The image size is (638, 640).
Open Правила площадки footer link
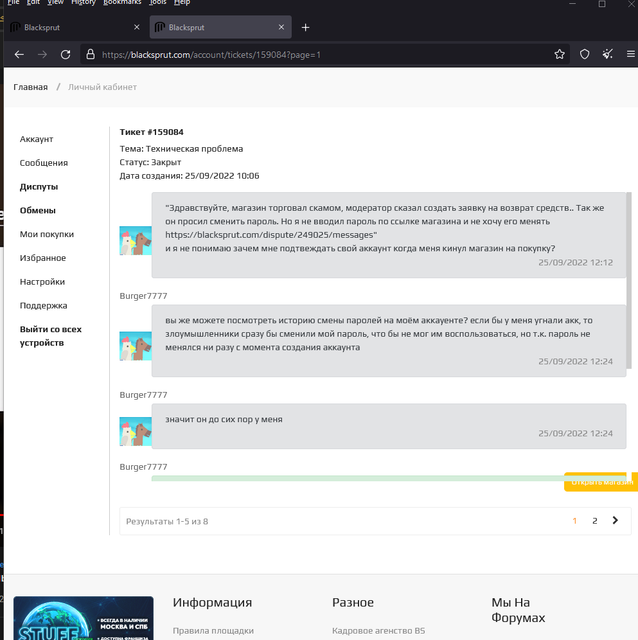pos(213,631)
